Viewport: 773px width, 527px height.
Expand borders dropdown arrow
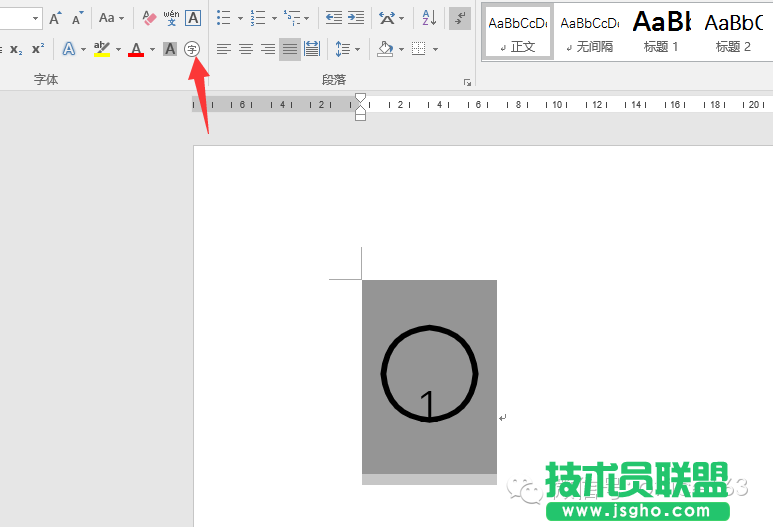click(x=435, y=49)
